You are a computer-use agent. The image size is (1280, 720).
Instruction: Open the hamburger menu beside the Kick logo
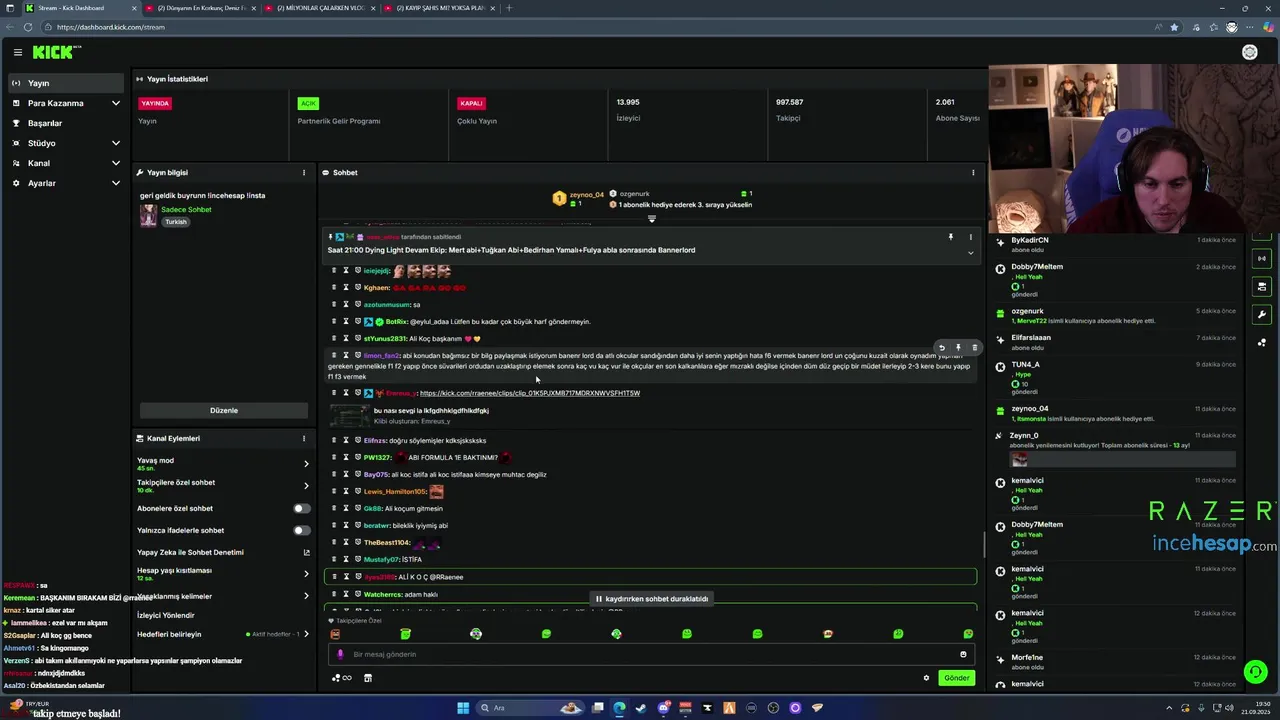pyautogui.click(x=17, y=52)
